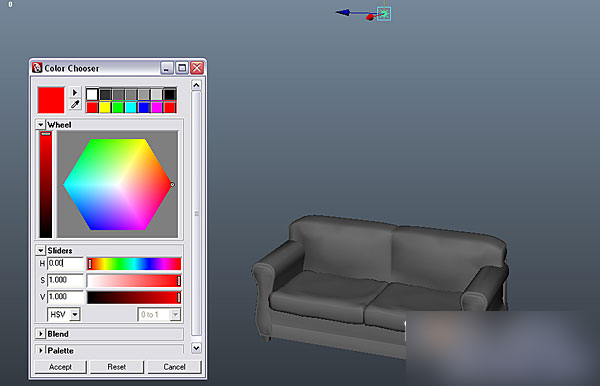Screen dimensions: 600x386
Task: Click the Color Chooser title bar icon
Action: coord(37,68)
